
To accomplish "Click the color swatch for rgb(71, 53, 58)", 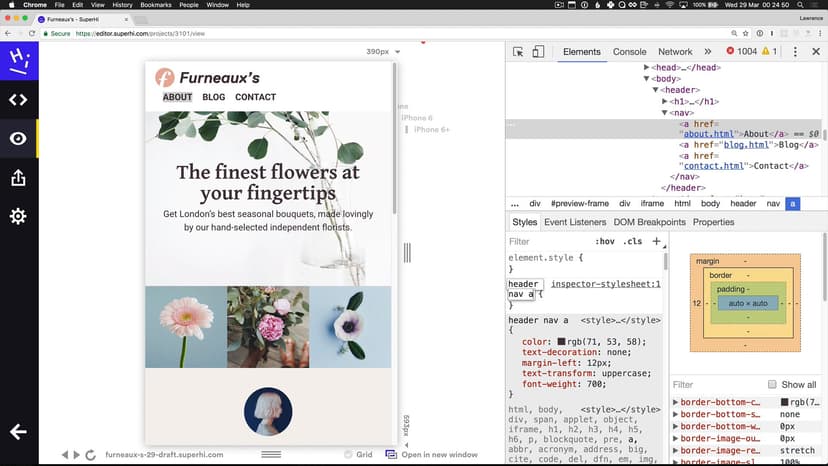I will (x=562, y=342).
